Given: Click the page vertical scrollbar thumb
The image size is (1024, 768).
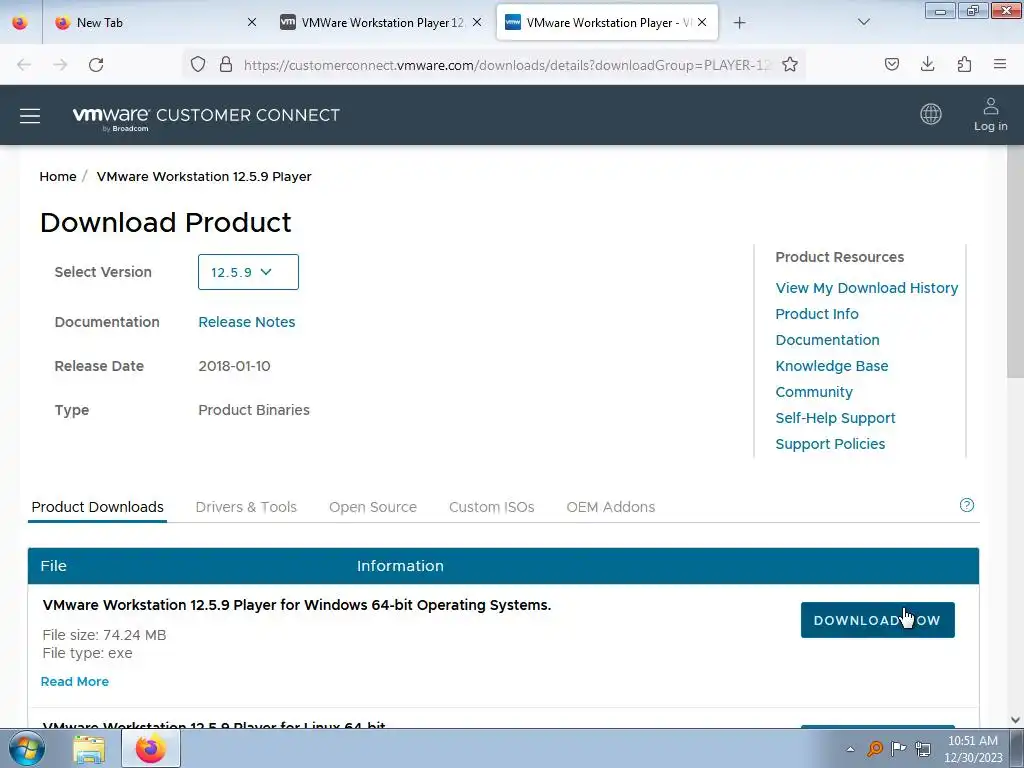Looking at the screenshot, I should click(x=1015, y=261).
